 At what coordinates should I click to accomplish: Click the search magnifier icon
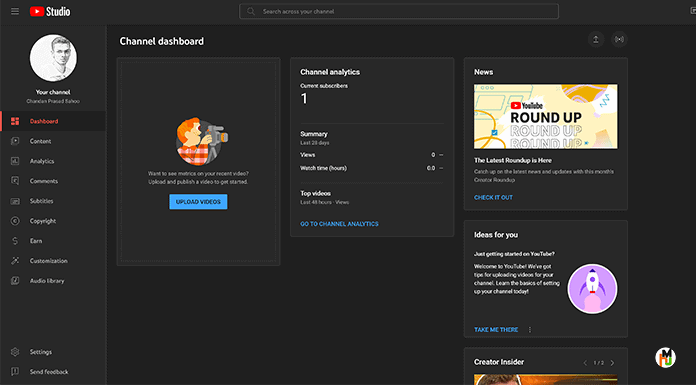[x=251, y=12]
